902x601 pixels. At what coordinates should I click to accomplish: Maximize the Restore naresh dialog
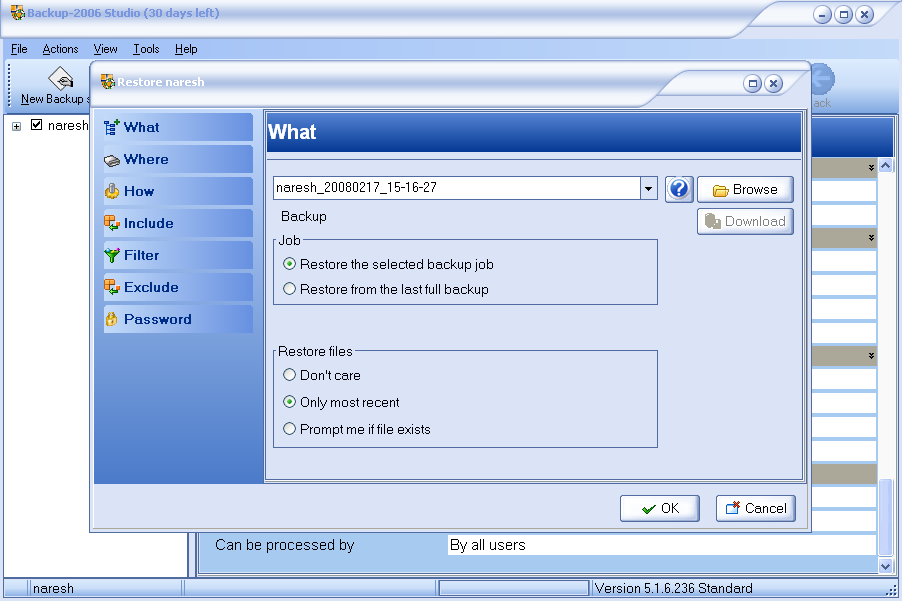tap(752, 83)
